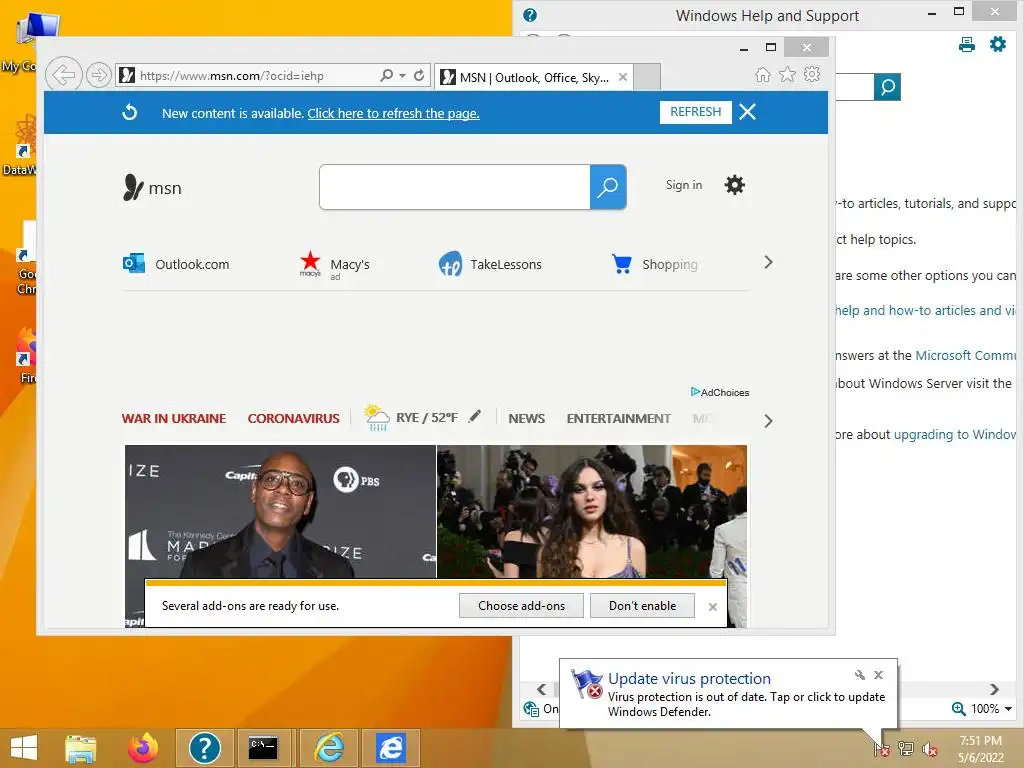Click the circular refresh icon in blue banner
Image resolution: width=1024 pixels, height=768 pixels.
coord(130,112)
